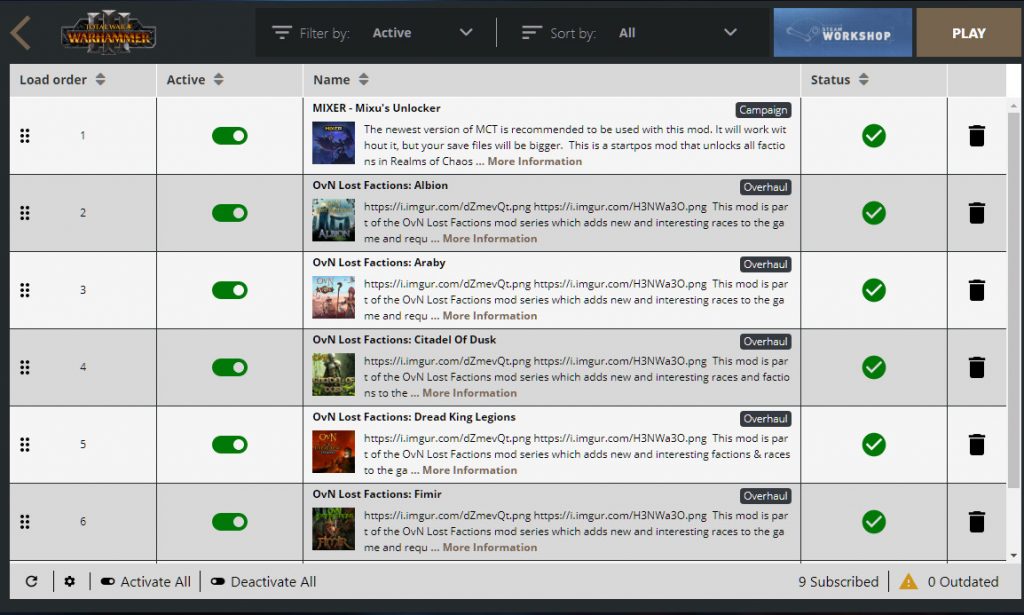Click trash icon for OvN Araby mod
Screen dimensions: 1024x615
tap(977, 290)
